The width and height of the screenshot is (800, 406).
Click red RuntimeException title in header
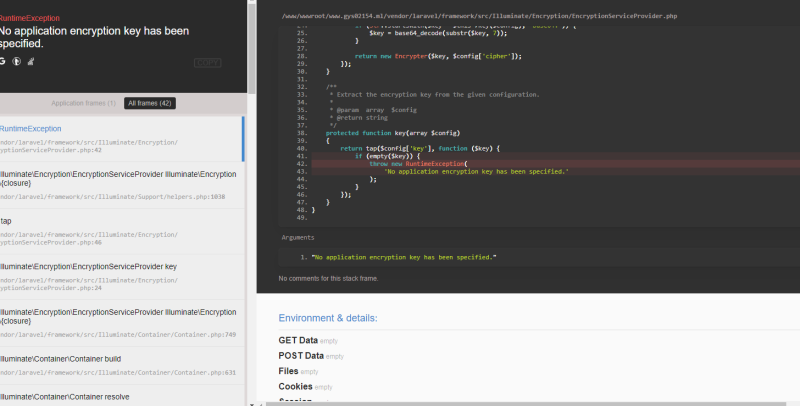click(30, 18)
